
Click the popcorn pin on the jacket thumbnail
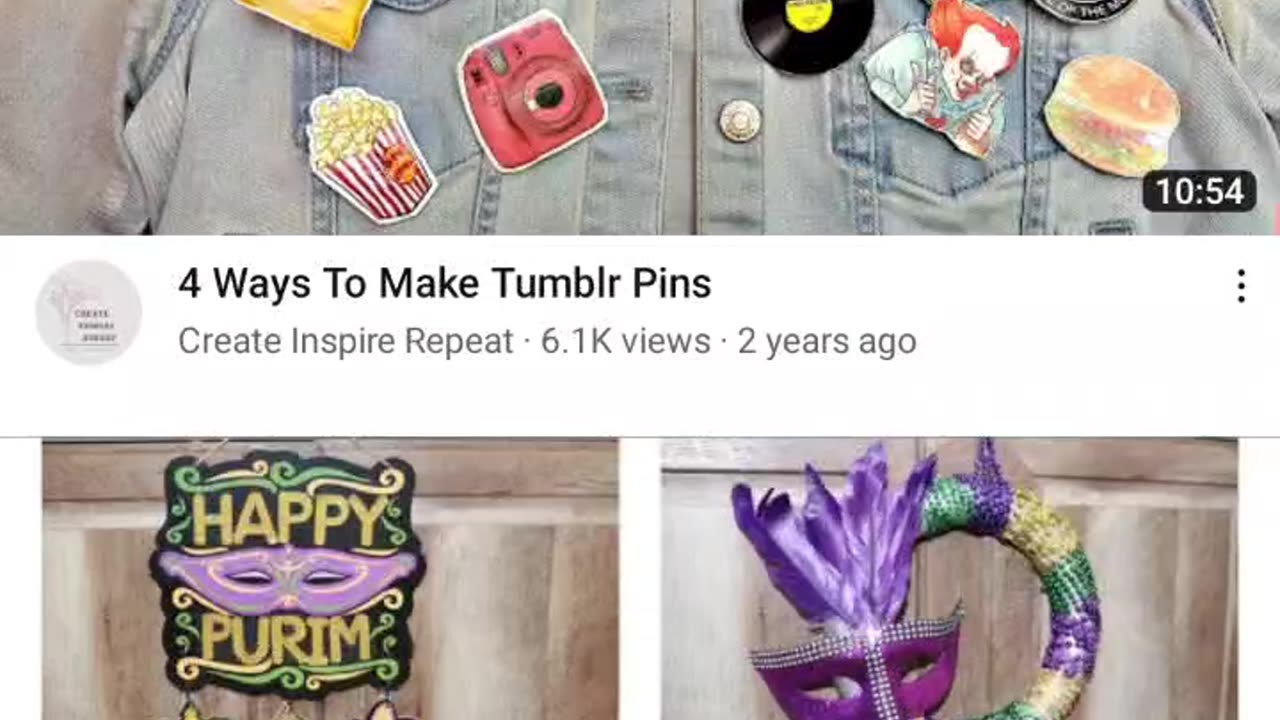click(x=369, y=155)
